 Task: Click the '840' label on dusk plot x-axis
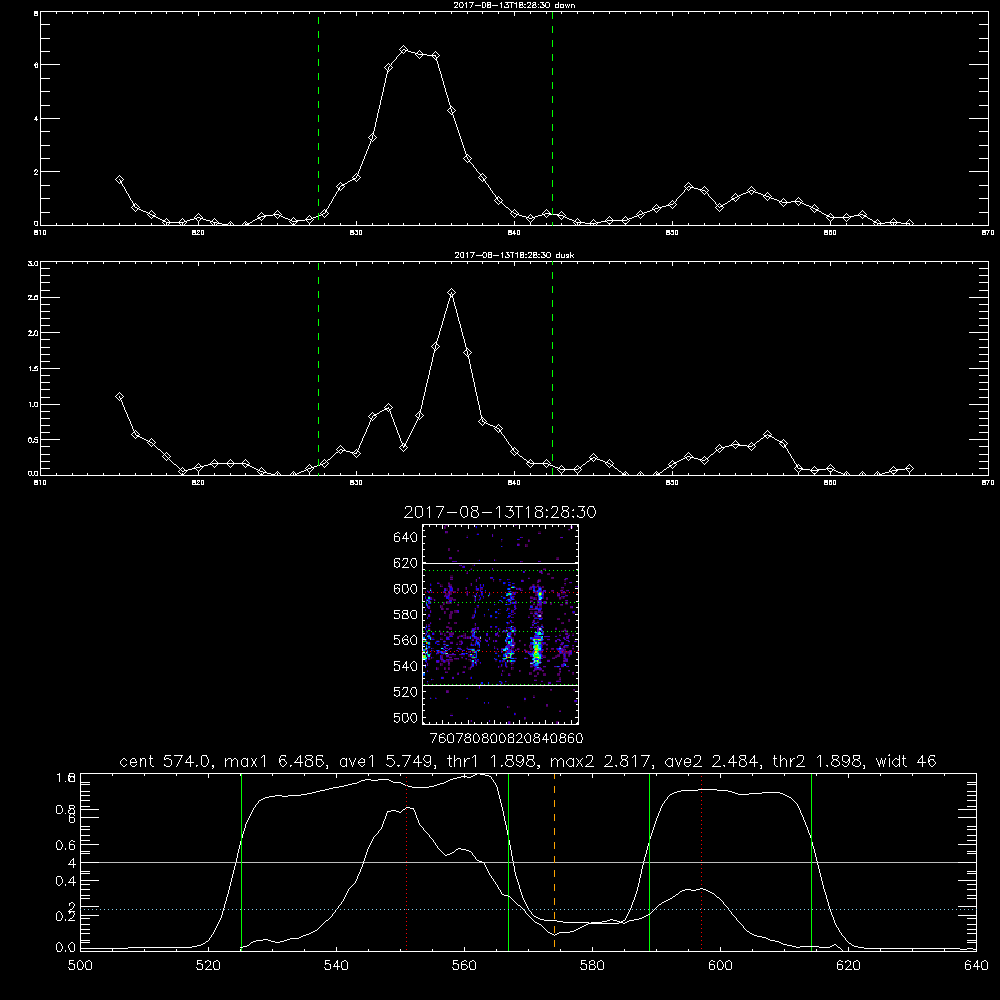(514, 483)
